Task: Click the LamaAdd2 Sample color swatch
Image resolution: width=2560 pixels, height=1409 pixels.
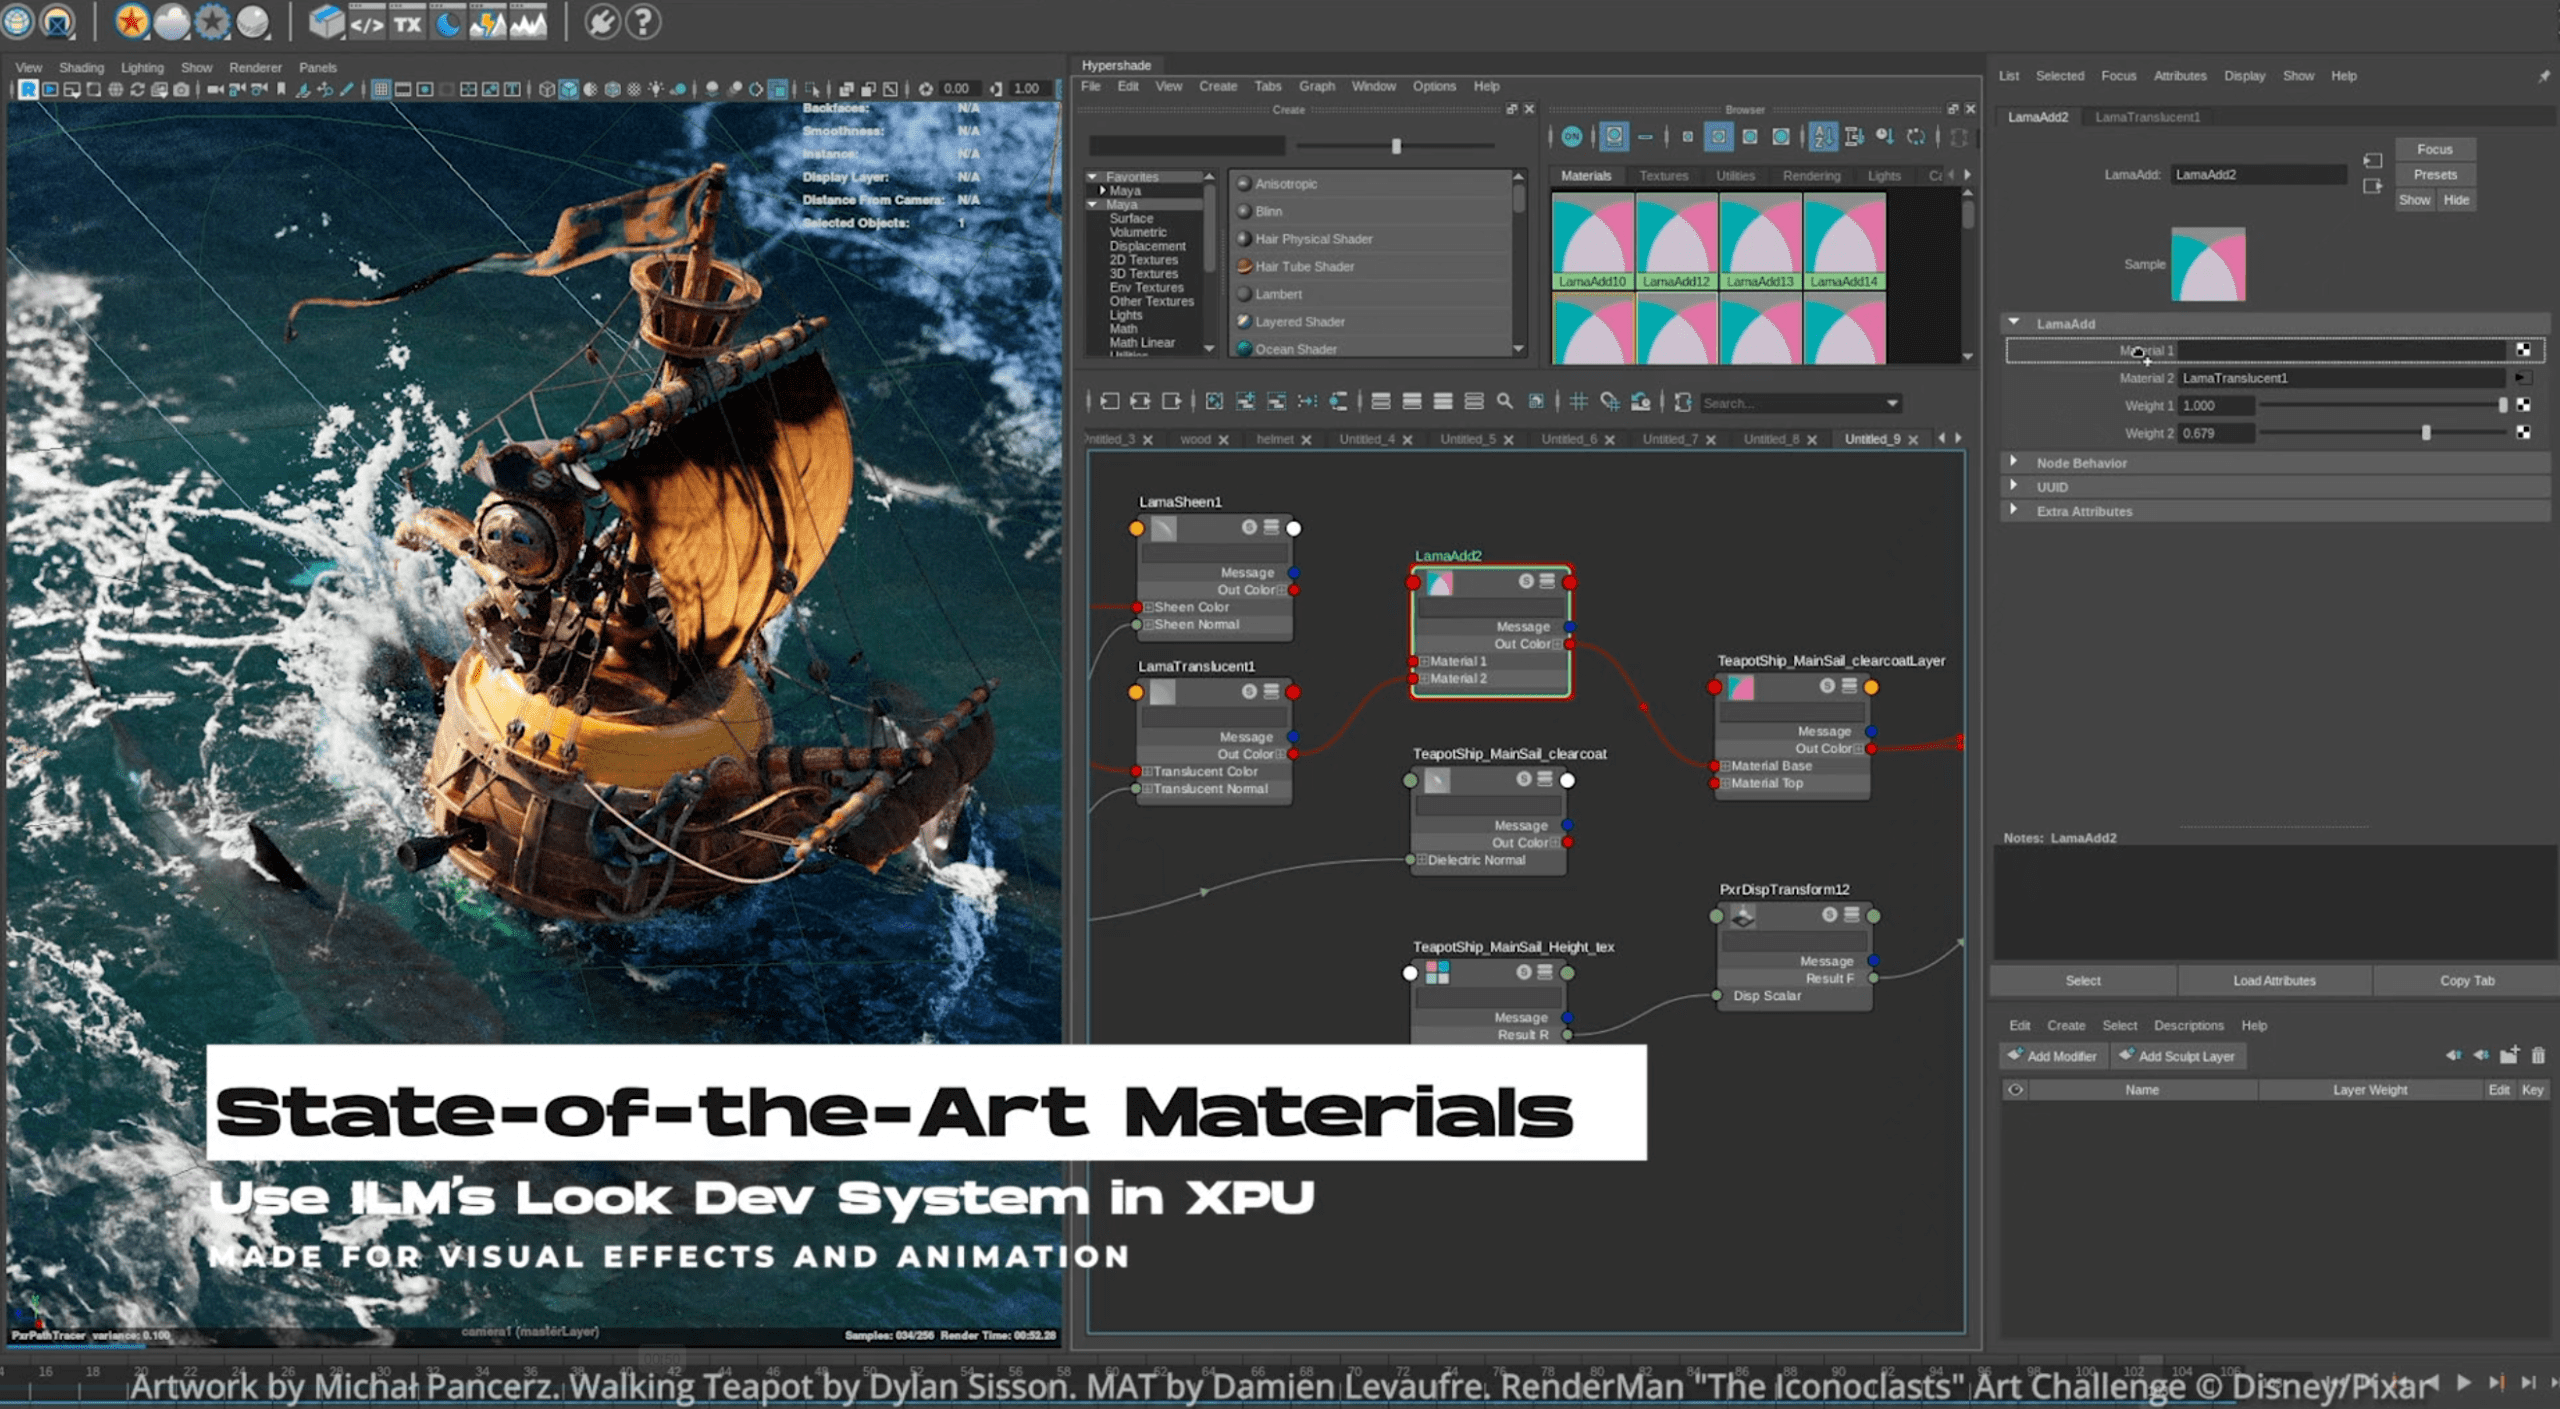Action: click(x=2208, y=263)
